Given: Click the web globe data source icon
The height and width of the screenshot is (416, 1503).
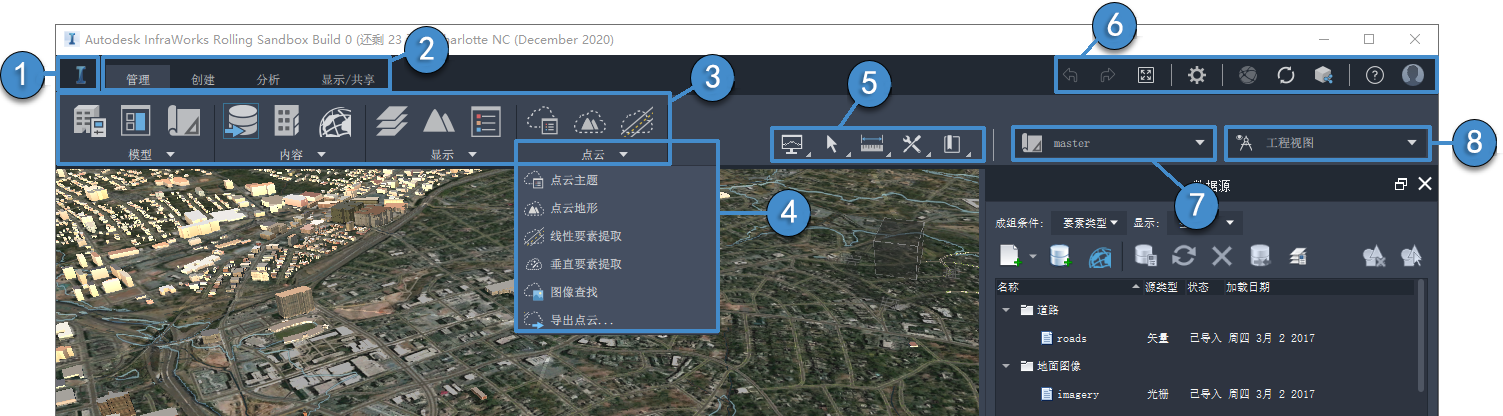Looking at the screenshot, I should [1100, 256].
